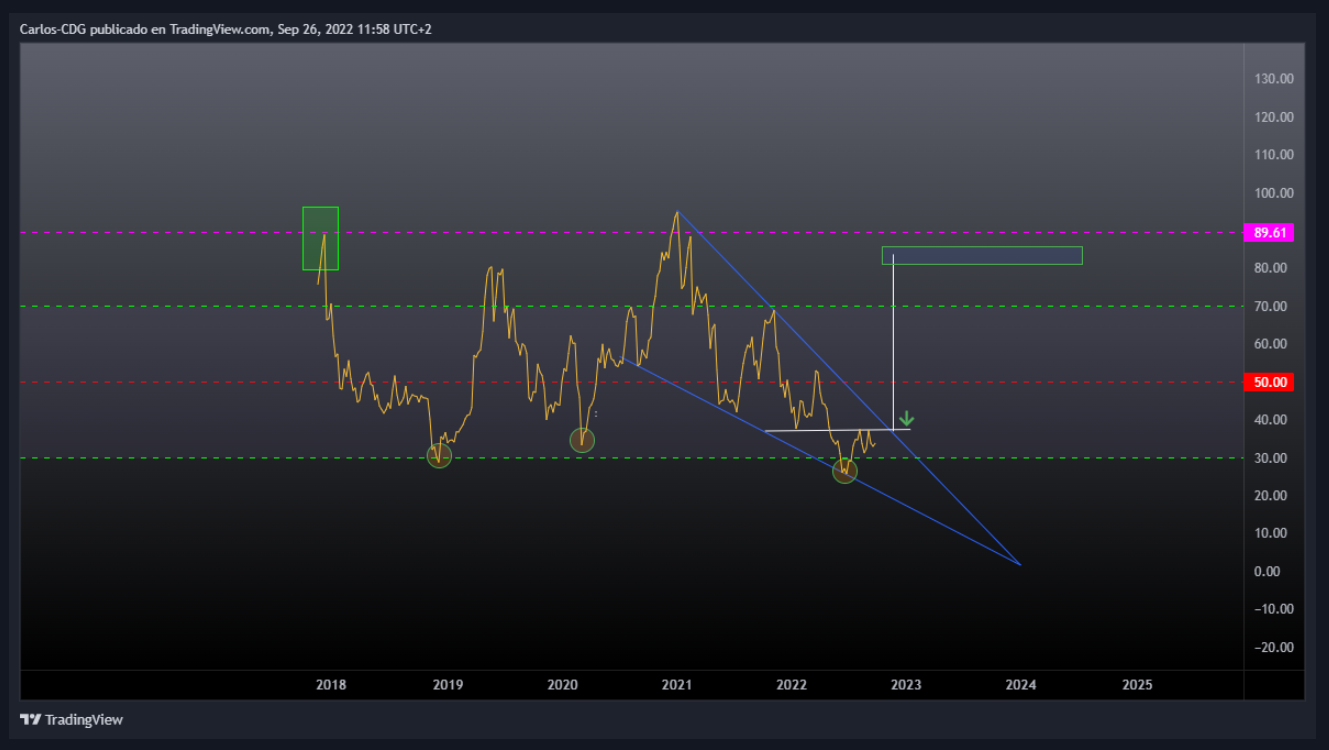Click the 2018 time axis label
The image size is (1329, 750).
(x=331, y=685)
